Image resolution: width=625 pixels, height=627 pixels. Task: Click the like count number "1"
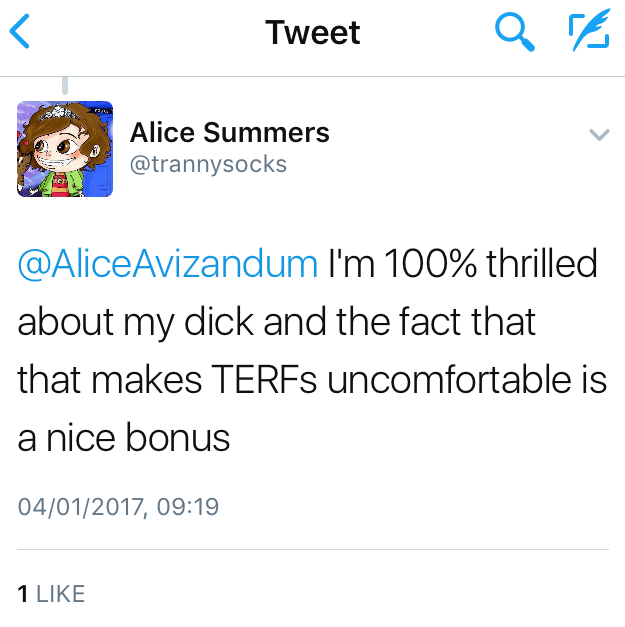23,593
